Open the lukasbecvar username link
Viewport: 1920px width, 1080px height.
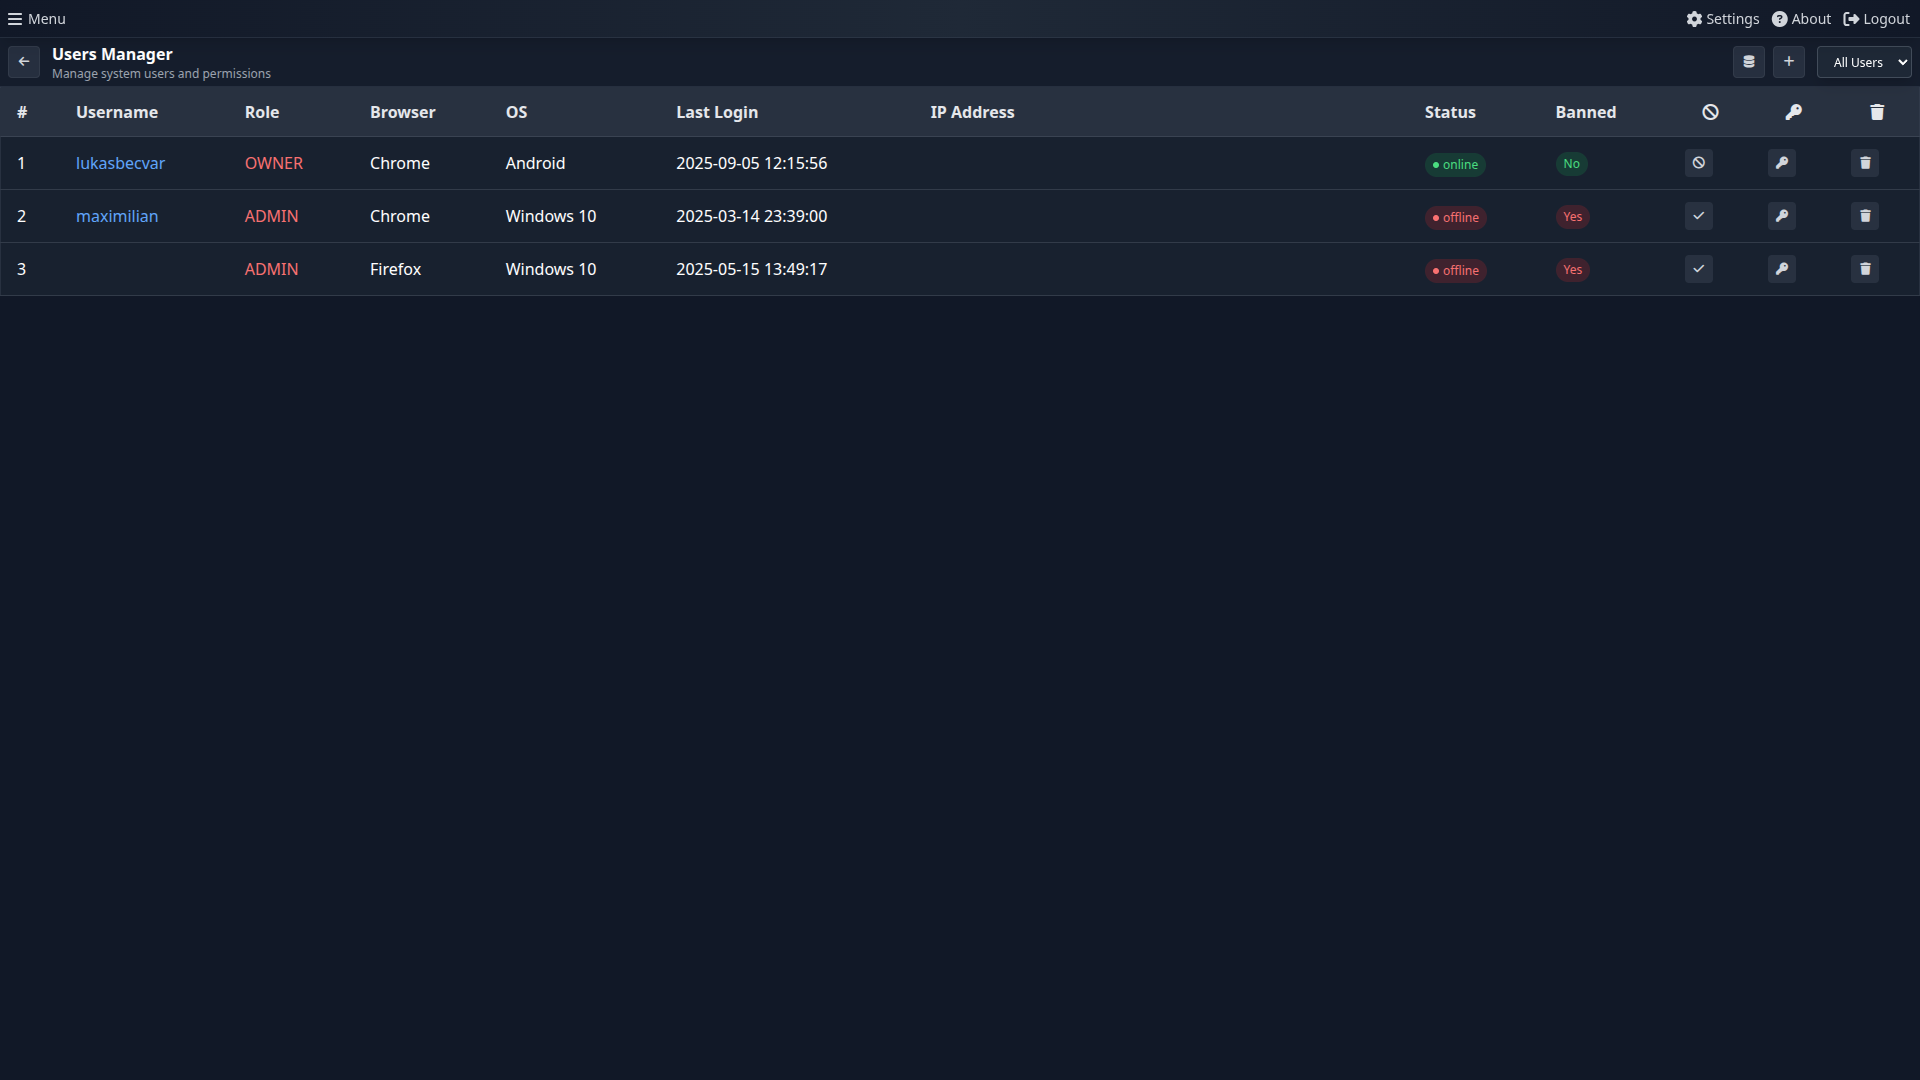click(x=120, y=163)
